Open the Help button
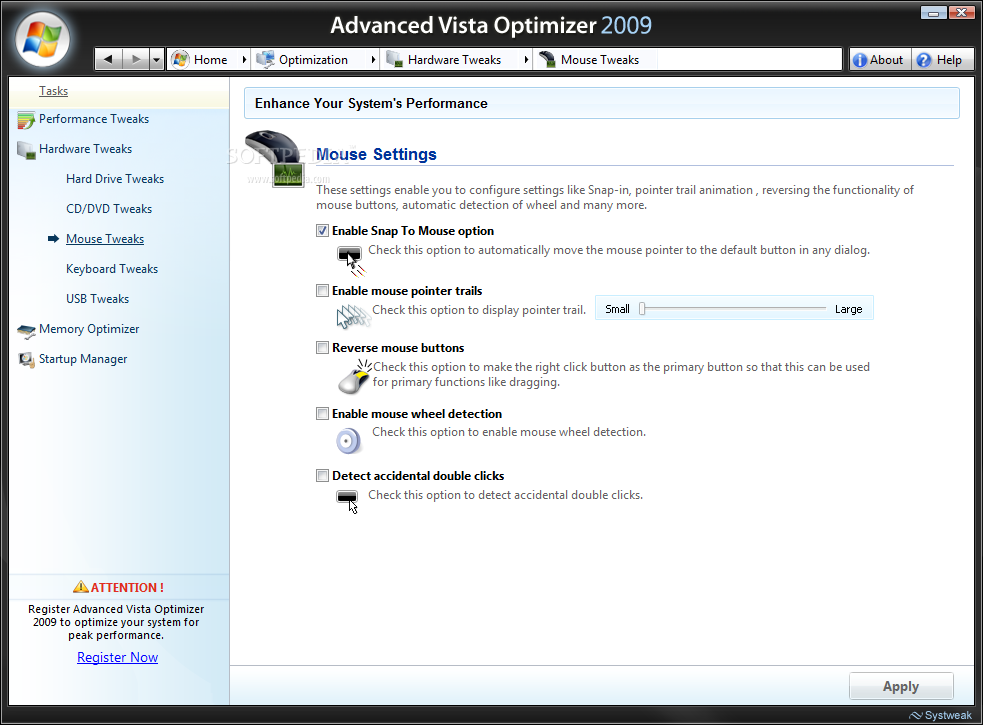Screen dimensions: 983x725 tap(941, 60)
